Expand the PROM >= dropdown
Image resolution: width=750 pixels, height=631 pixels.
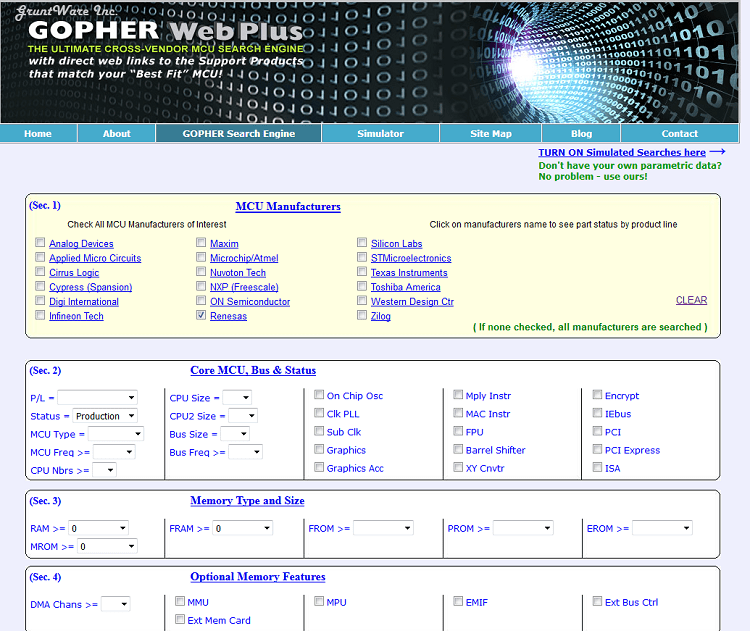523,528
